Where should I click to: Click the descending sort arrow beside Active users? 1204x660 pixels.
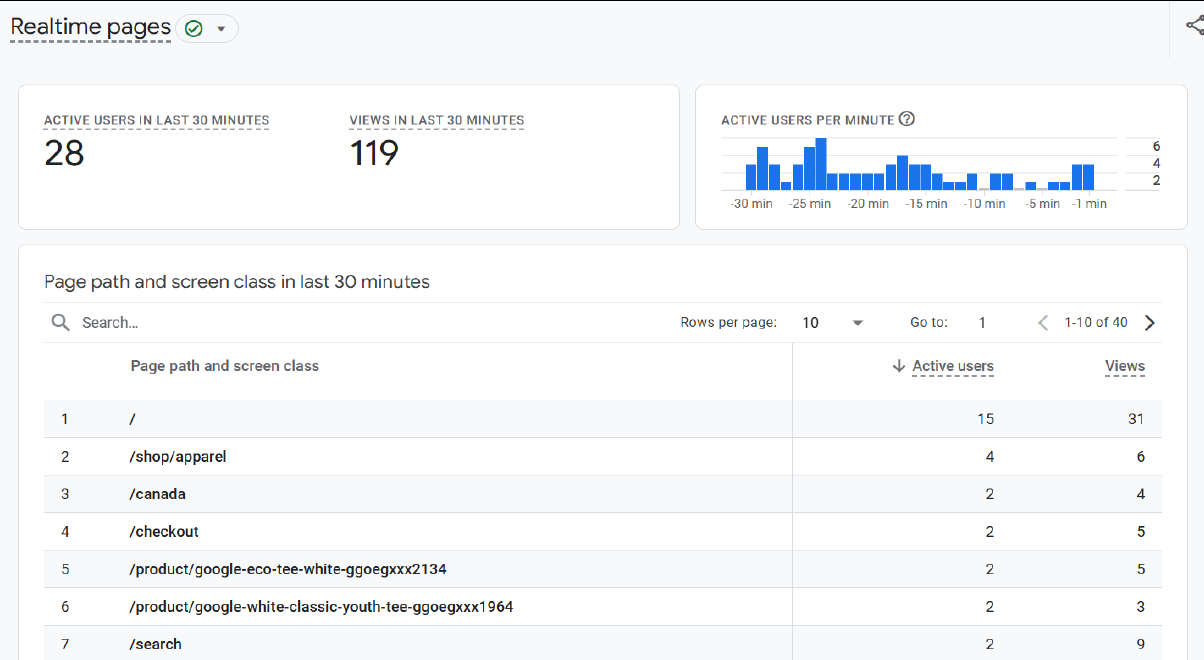click(x=899, y=366)
